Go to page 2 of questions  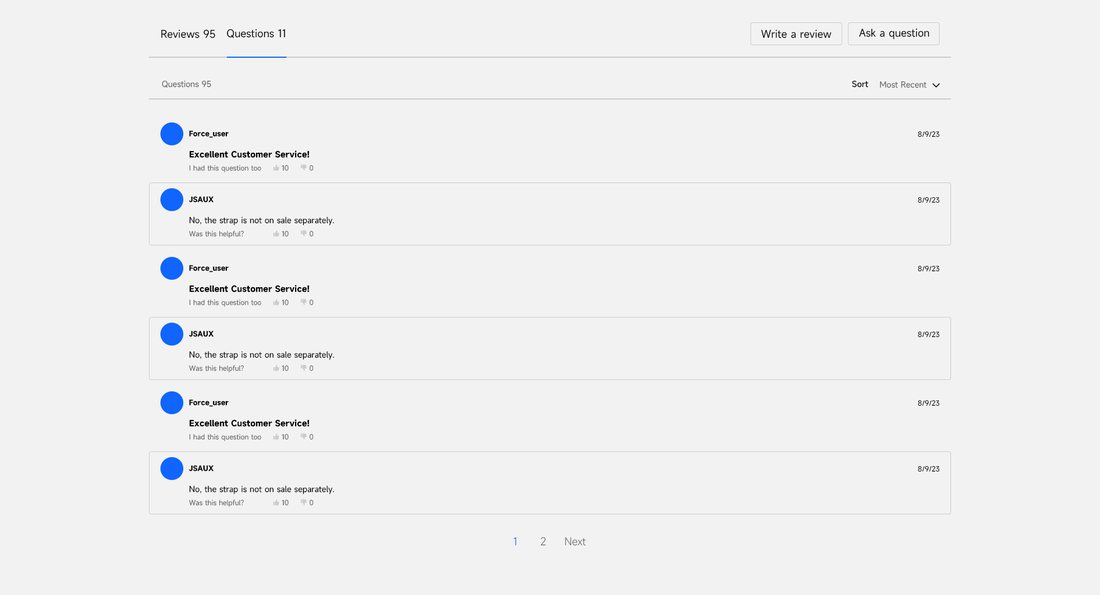pos(543,542)
